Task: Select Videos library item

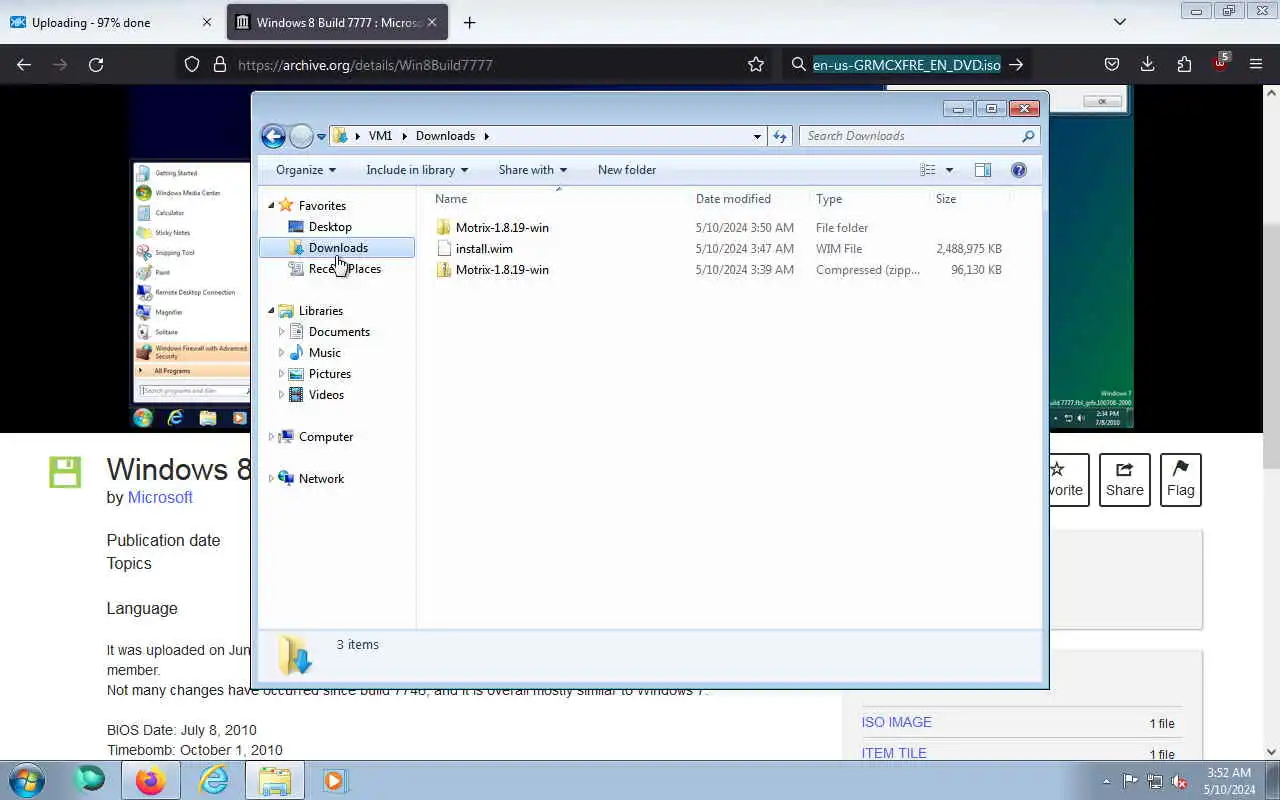Action: tap(326, 395)
